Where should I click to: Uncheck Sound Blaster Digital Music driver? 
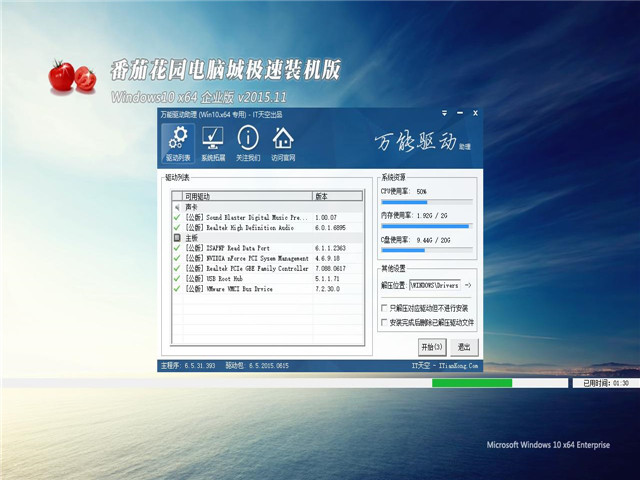pyautogui.click(x=177, y=218)
